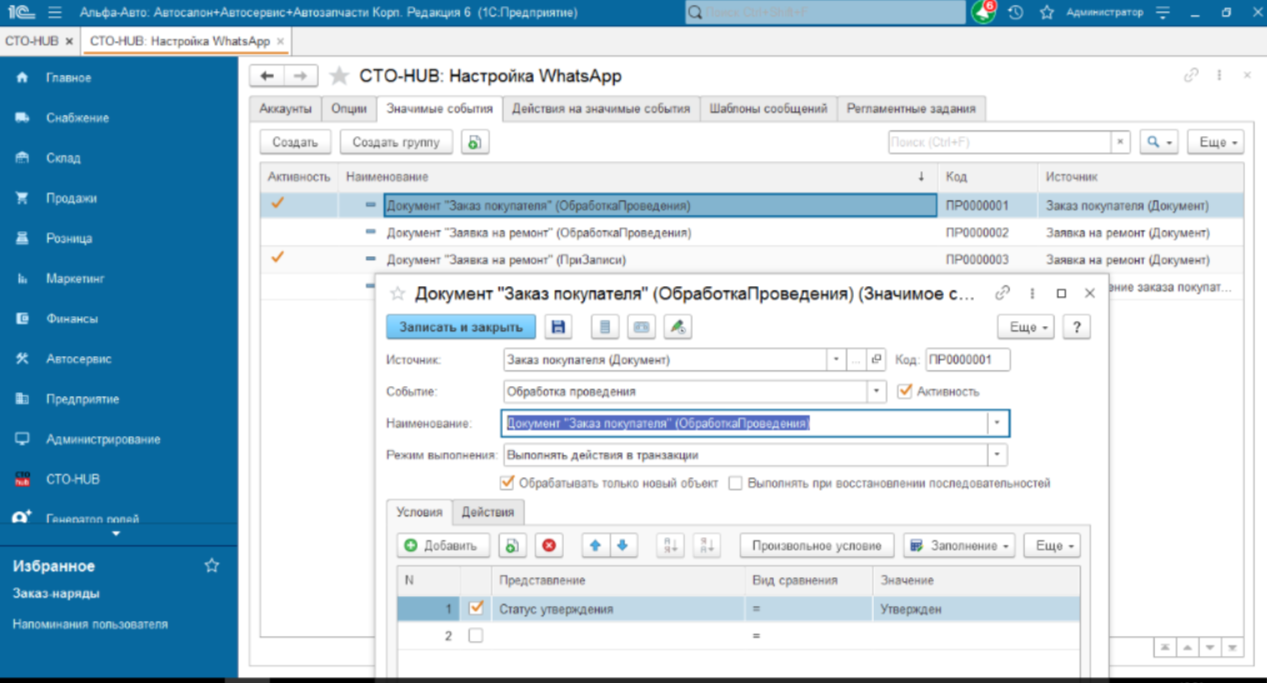Open the main hamburger menu in title bar

[54, 13]
